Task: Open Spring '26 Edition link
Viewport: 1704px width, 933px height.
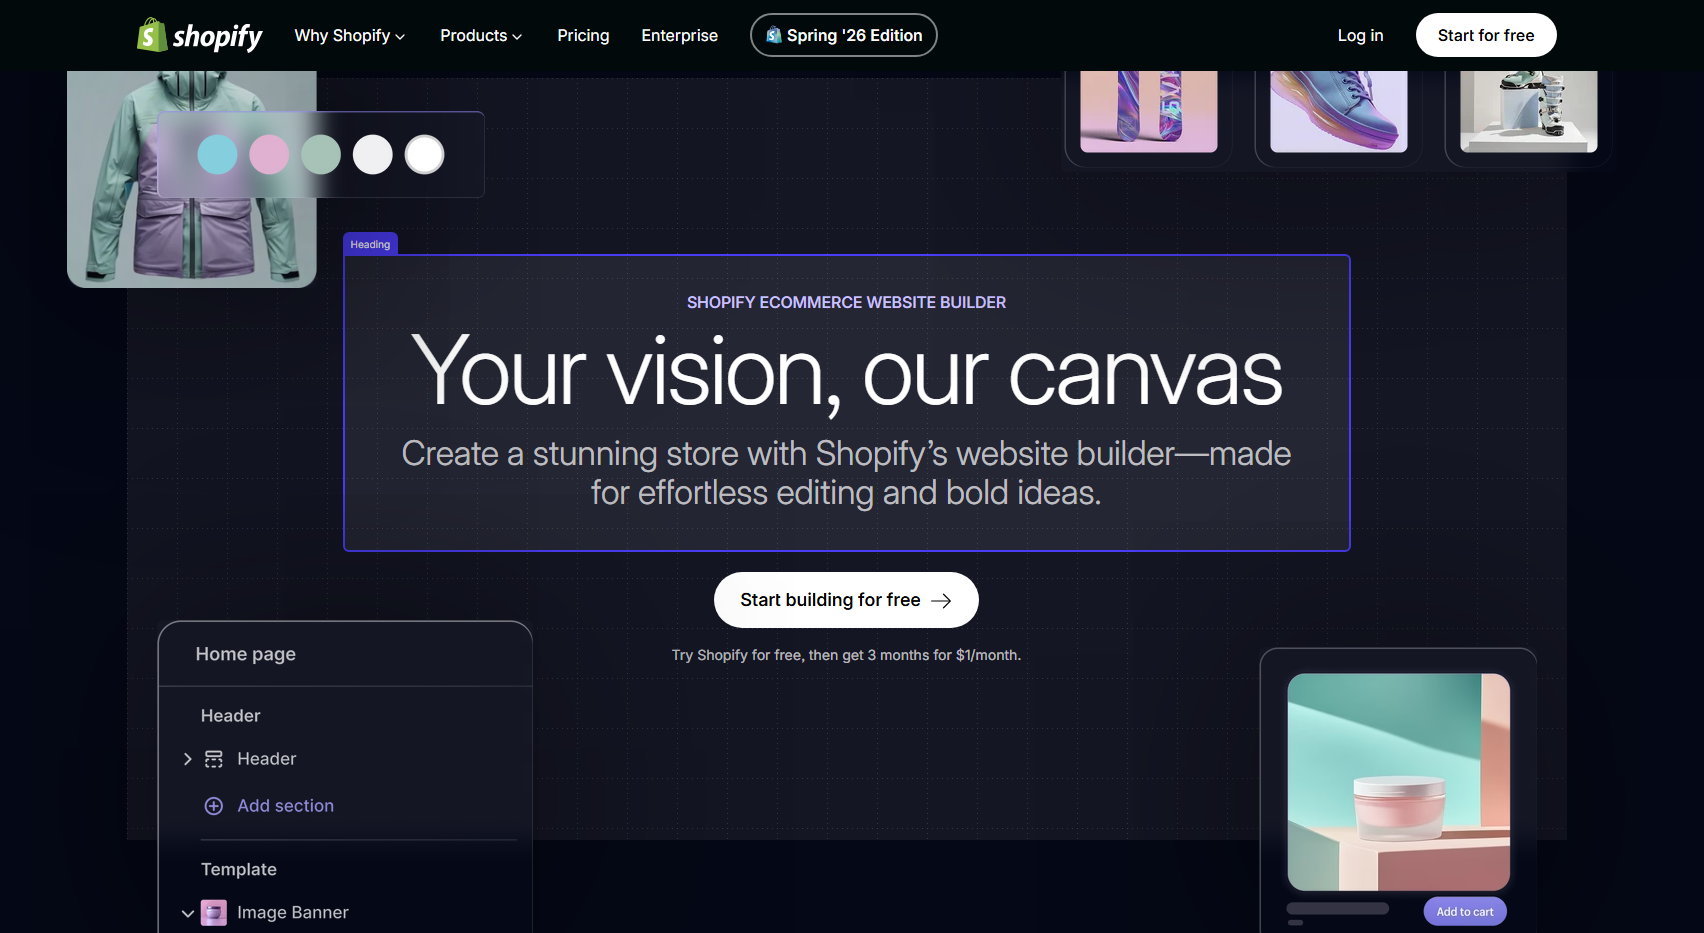Action: point(843,35)
